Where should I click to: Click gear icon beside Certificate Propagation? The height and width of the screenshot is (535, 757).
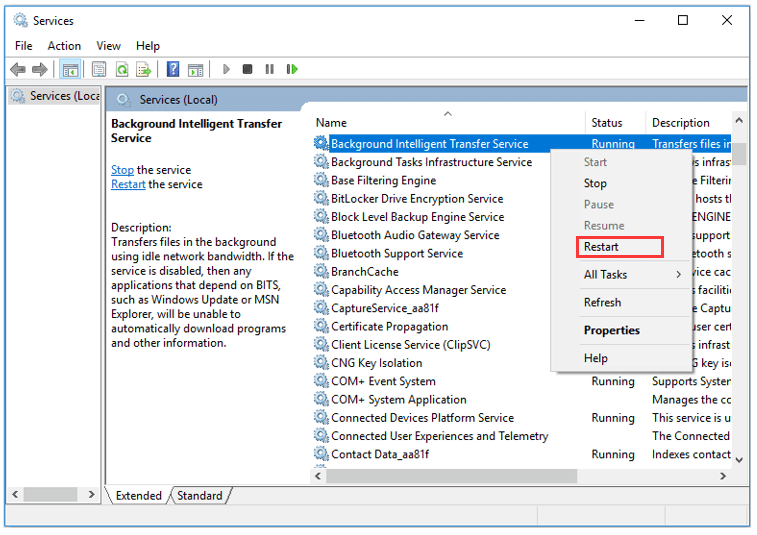(321, 326)
